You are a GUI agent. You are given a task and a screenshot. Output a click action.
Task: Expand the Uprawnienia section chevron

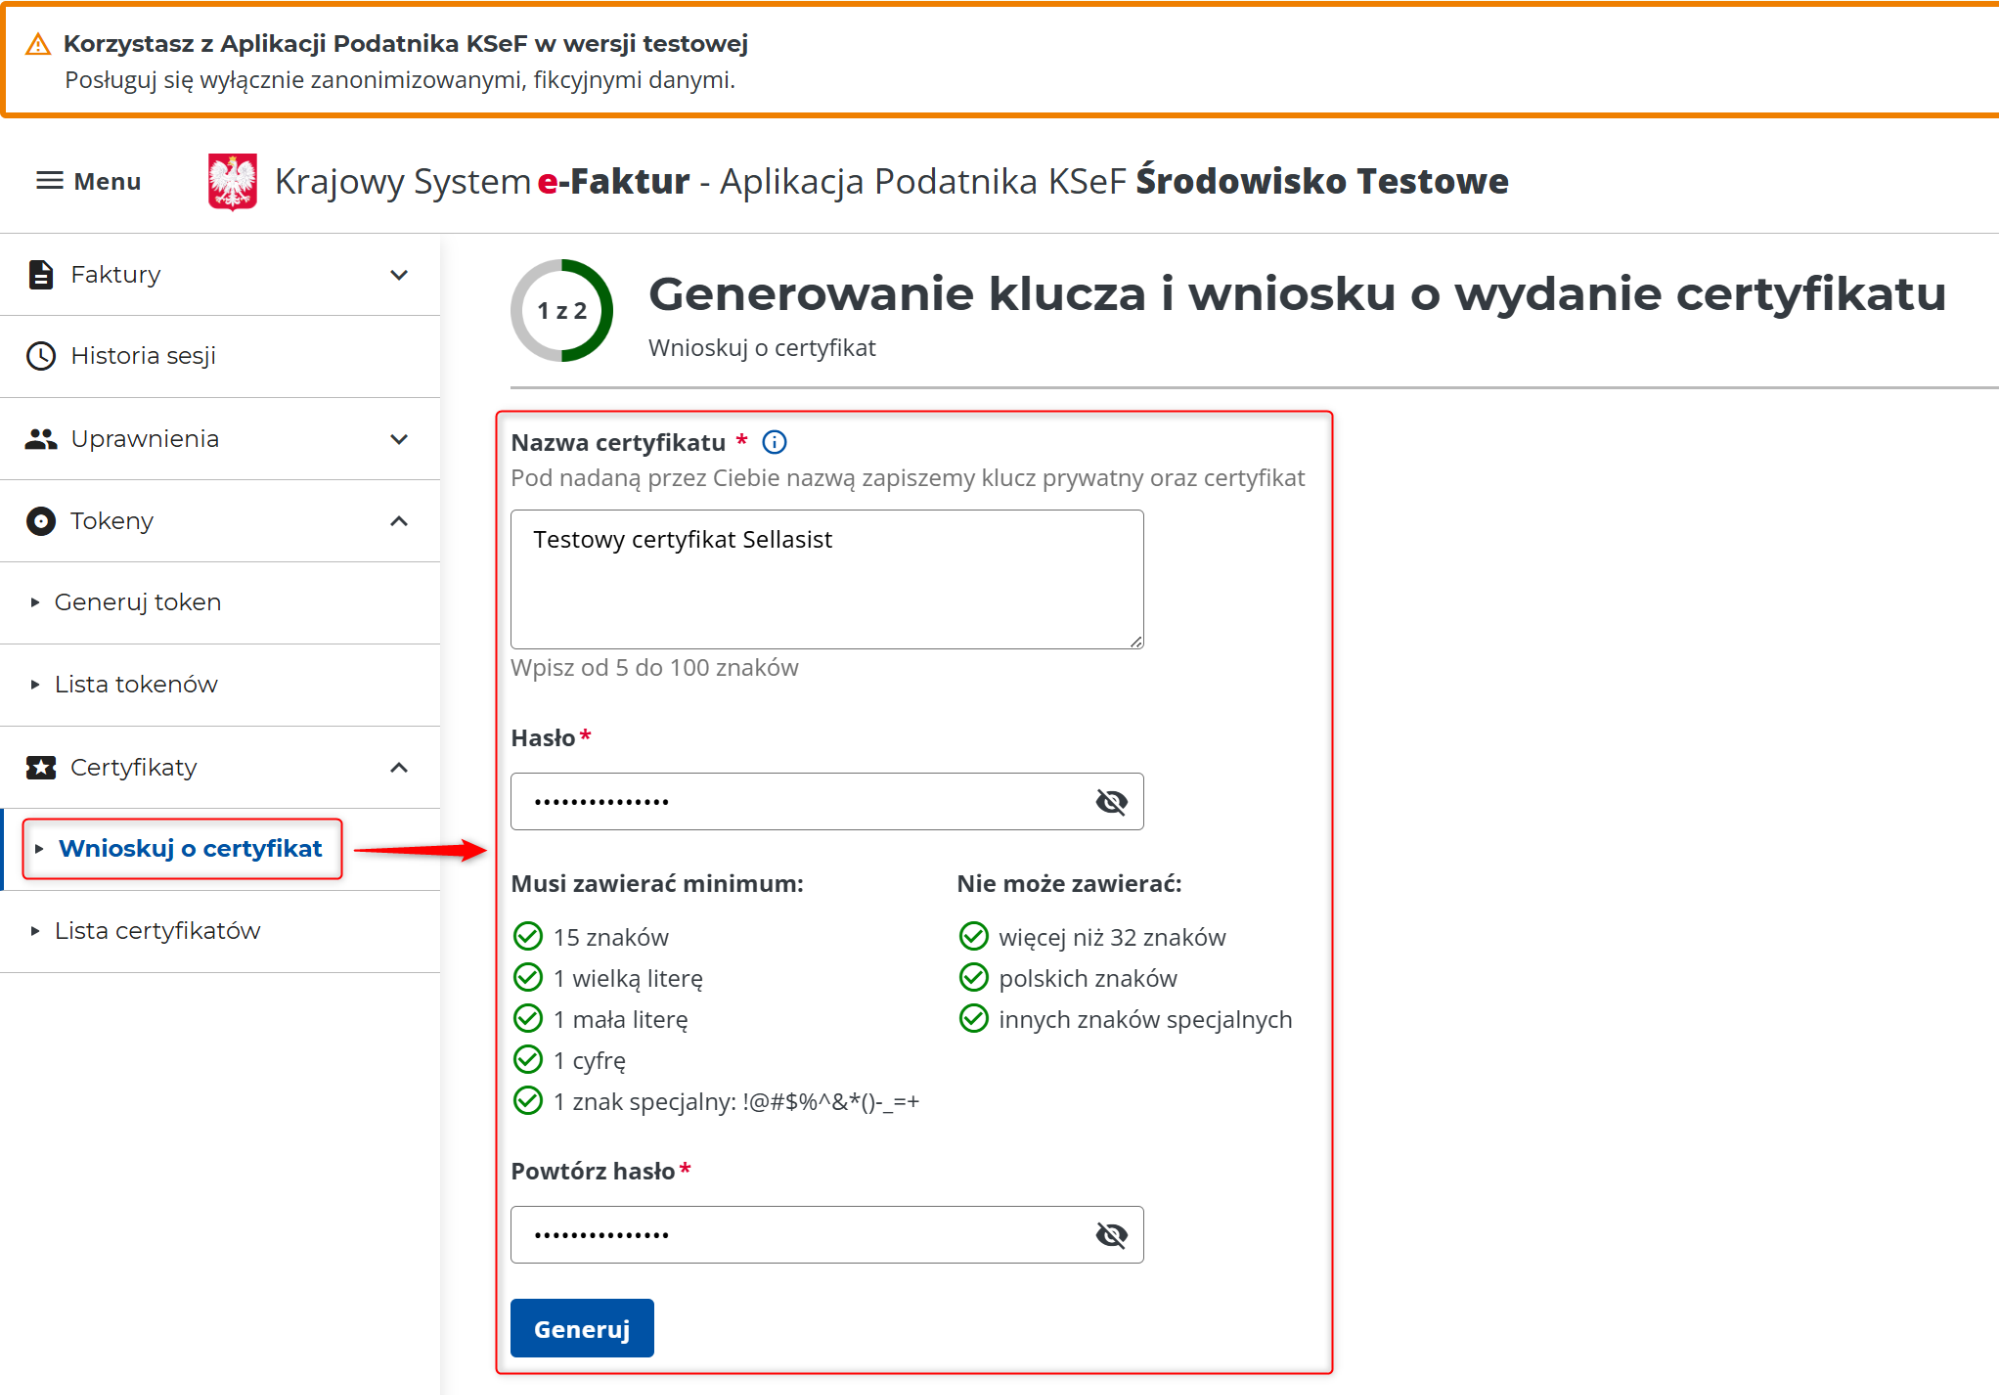tap(399, 439)
